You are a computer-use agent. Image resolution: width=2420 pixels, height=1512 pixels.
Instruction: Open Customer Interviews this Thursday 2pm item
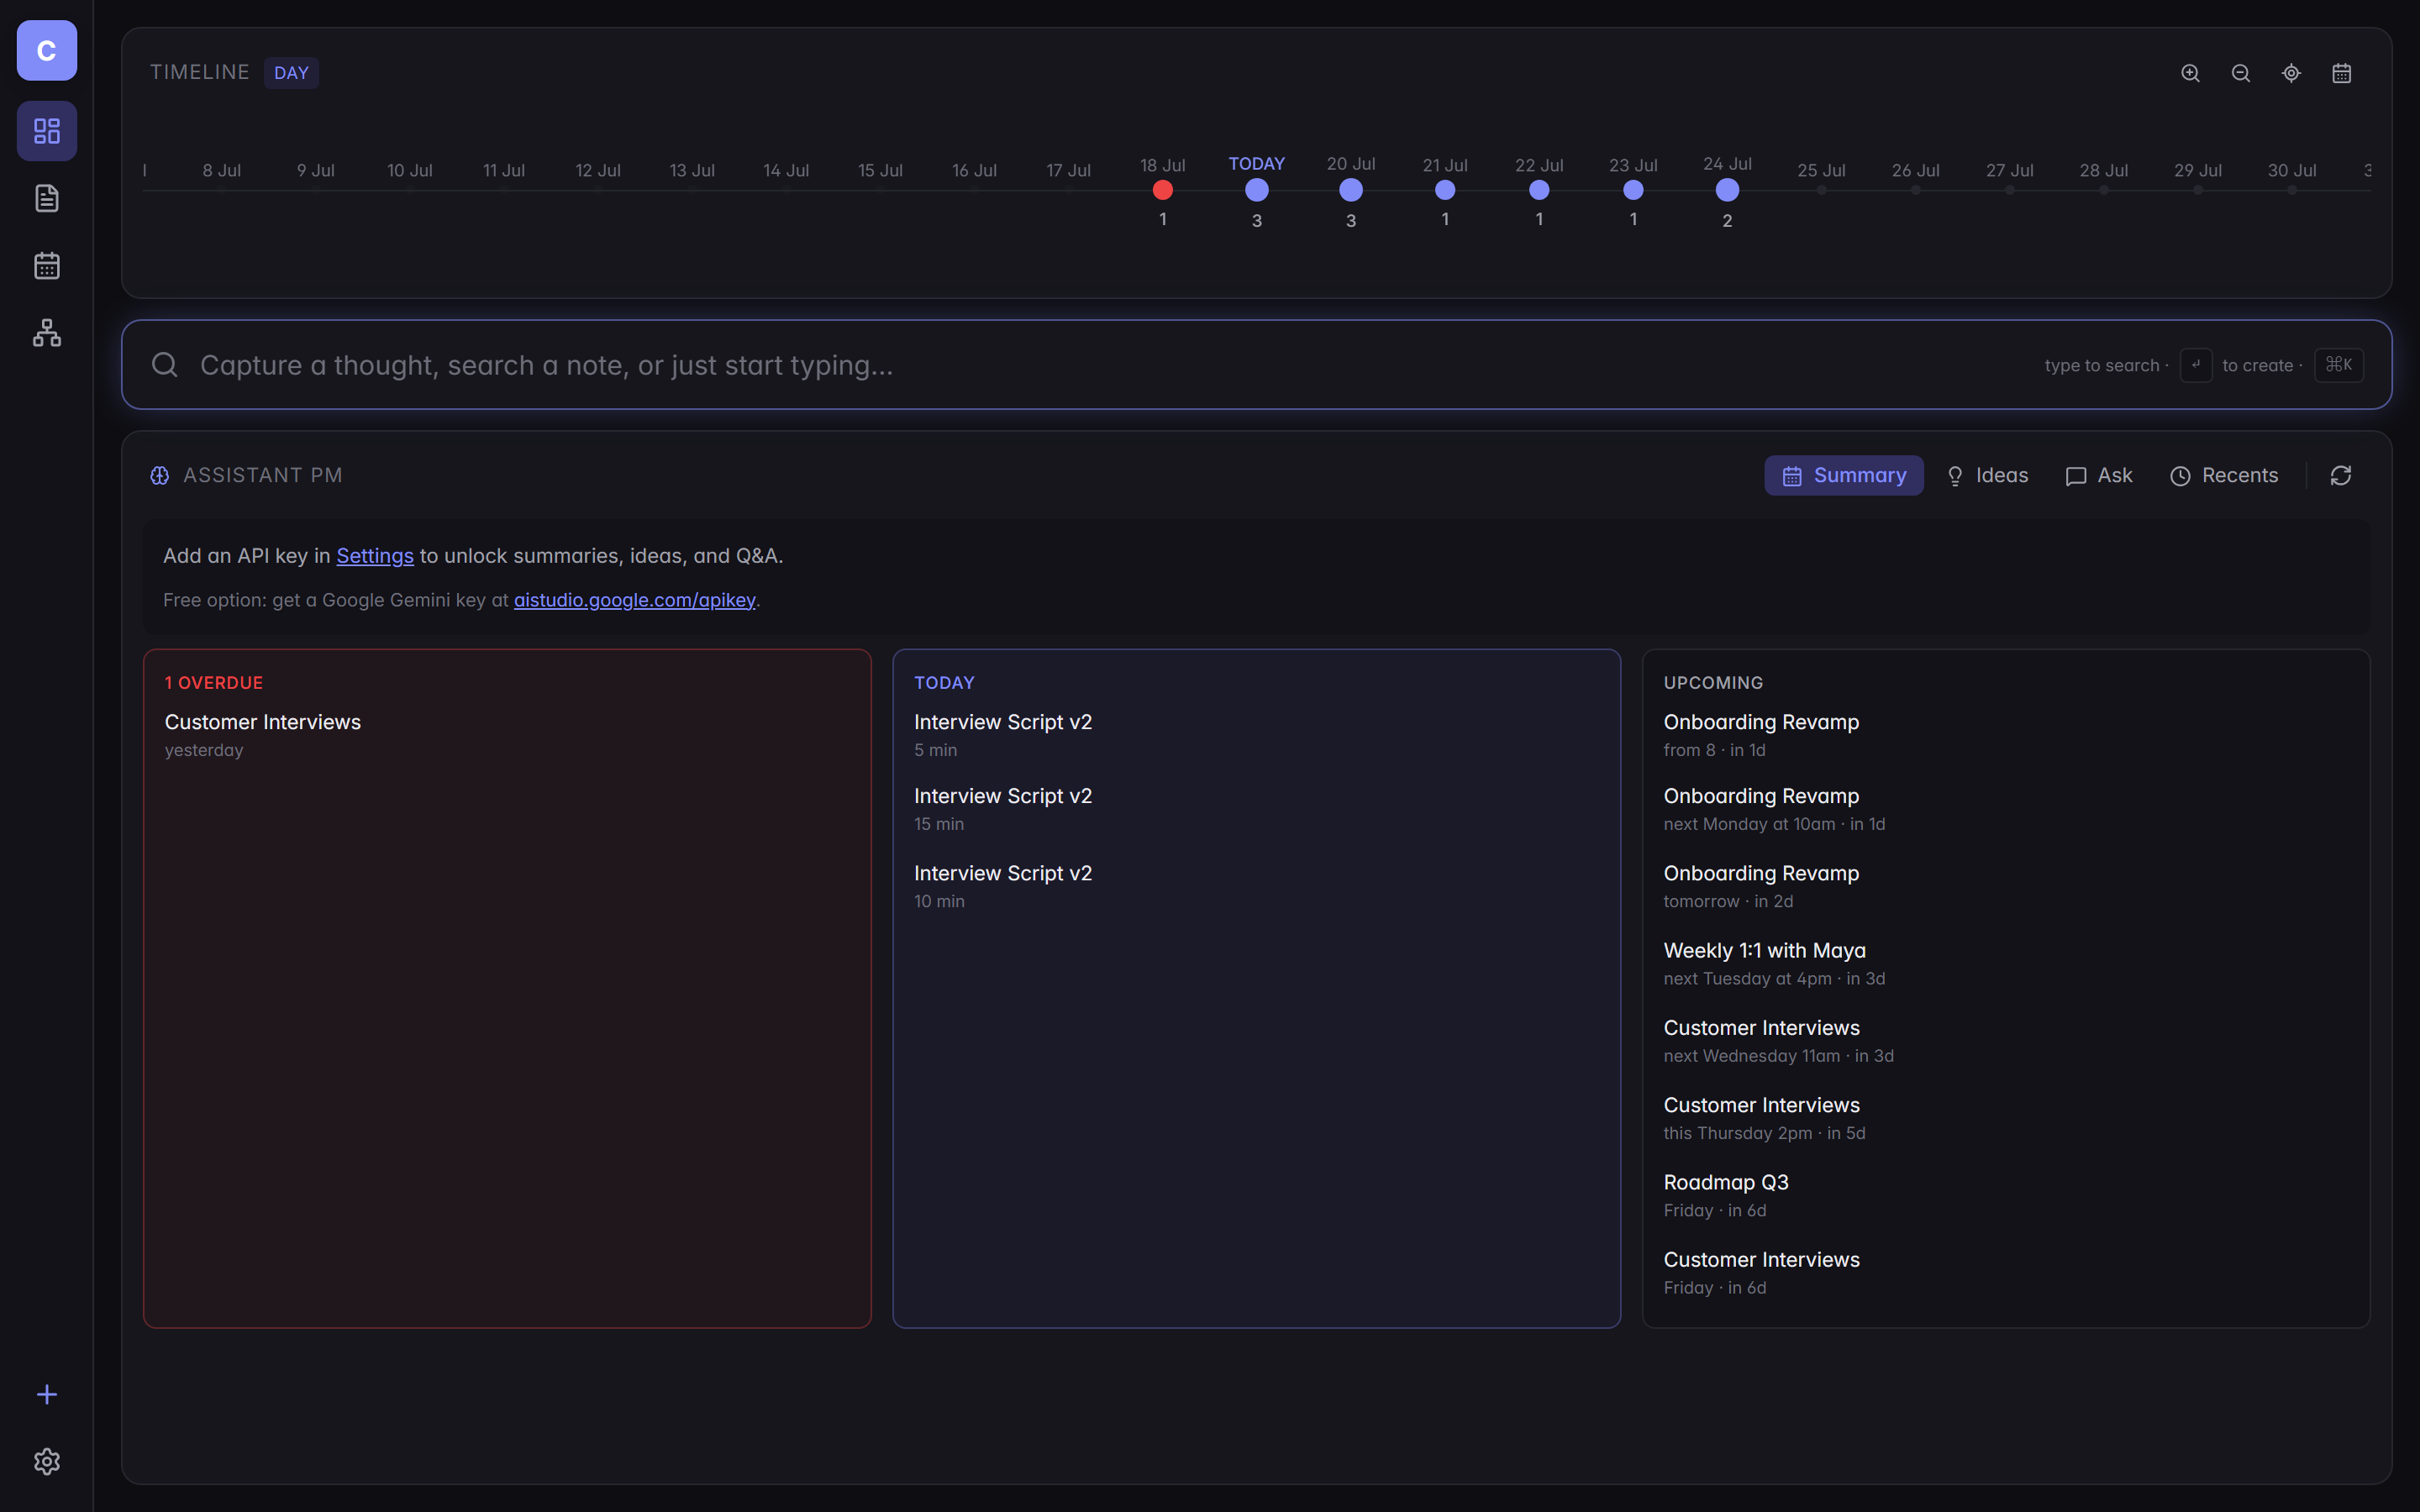[2006, 1118]
